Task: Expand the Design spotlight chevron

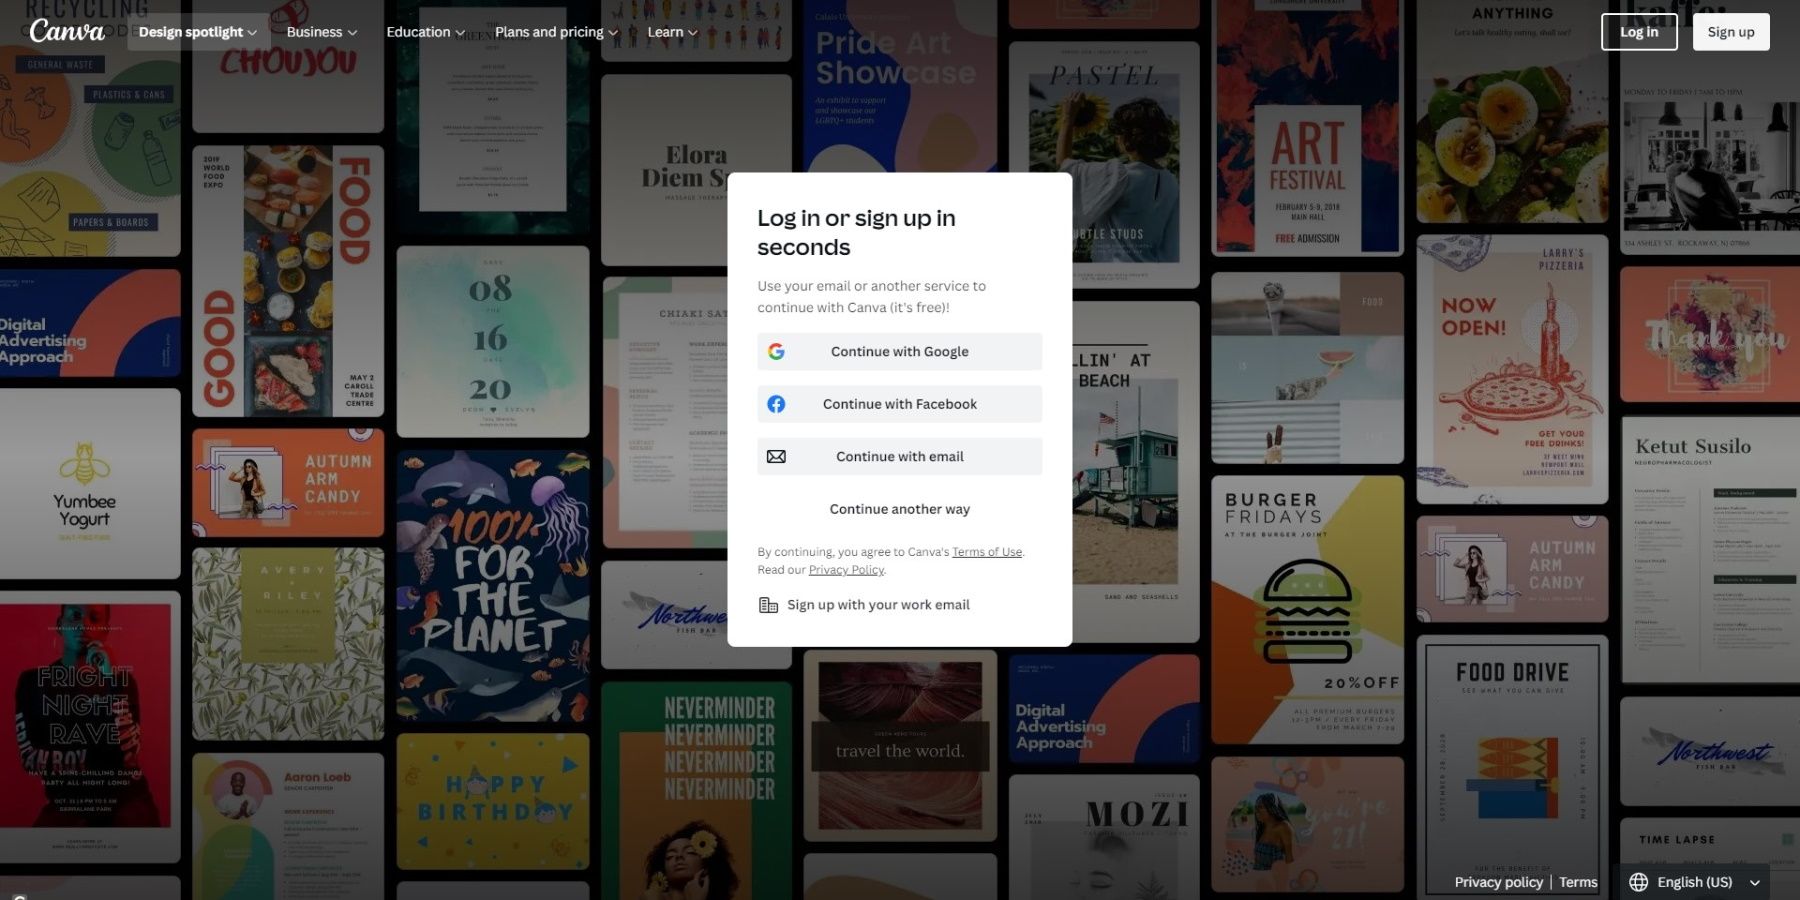Action: 252,33
